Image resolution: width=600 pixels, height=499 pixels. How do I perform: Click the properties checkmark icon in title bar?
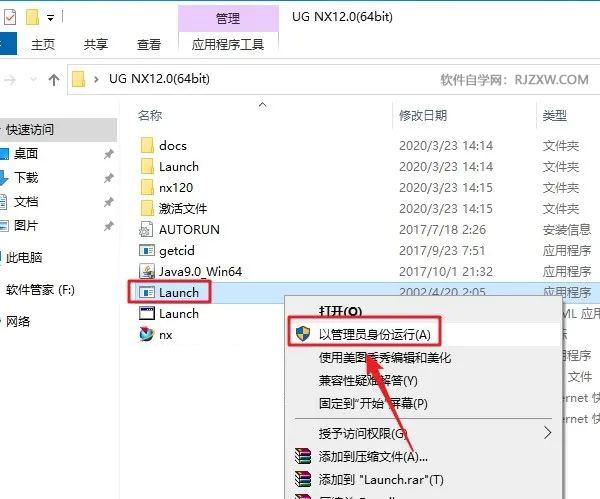[10, 17]
